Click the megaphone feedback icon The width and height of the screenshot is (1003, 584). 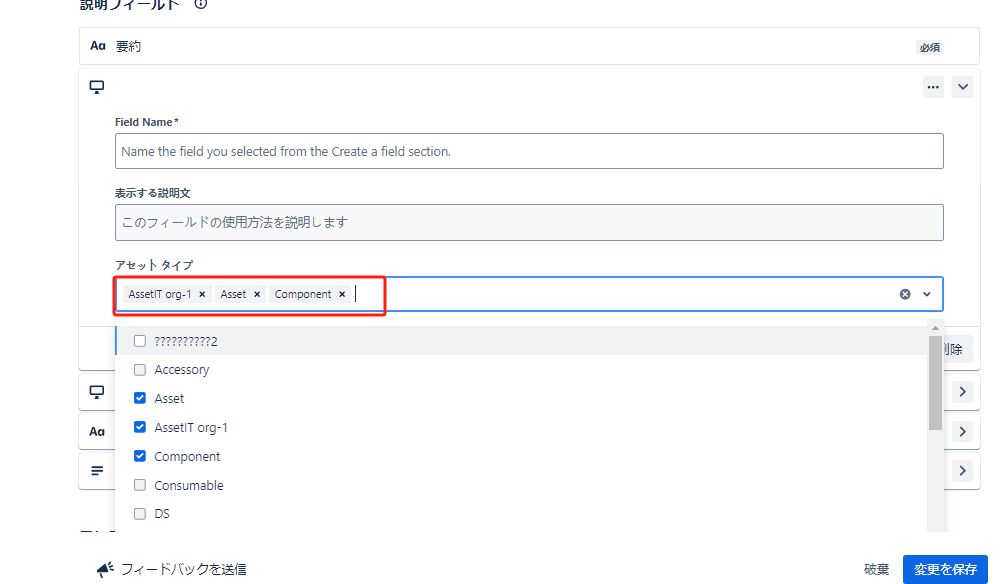[x=105, y=569]
